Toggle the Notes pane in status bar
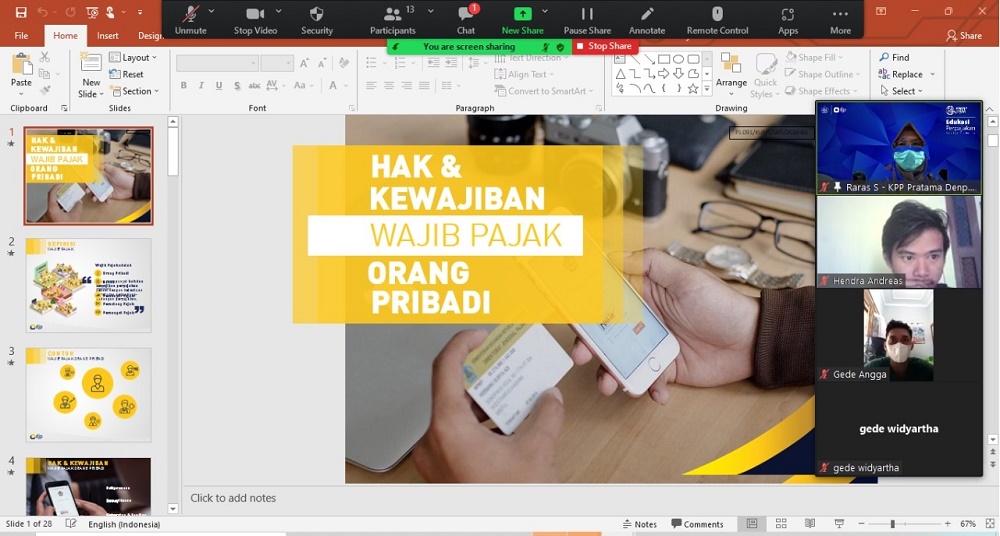 640,524
